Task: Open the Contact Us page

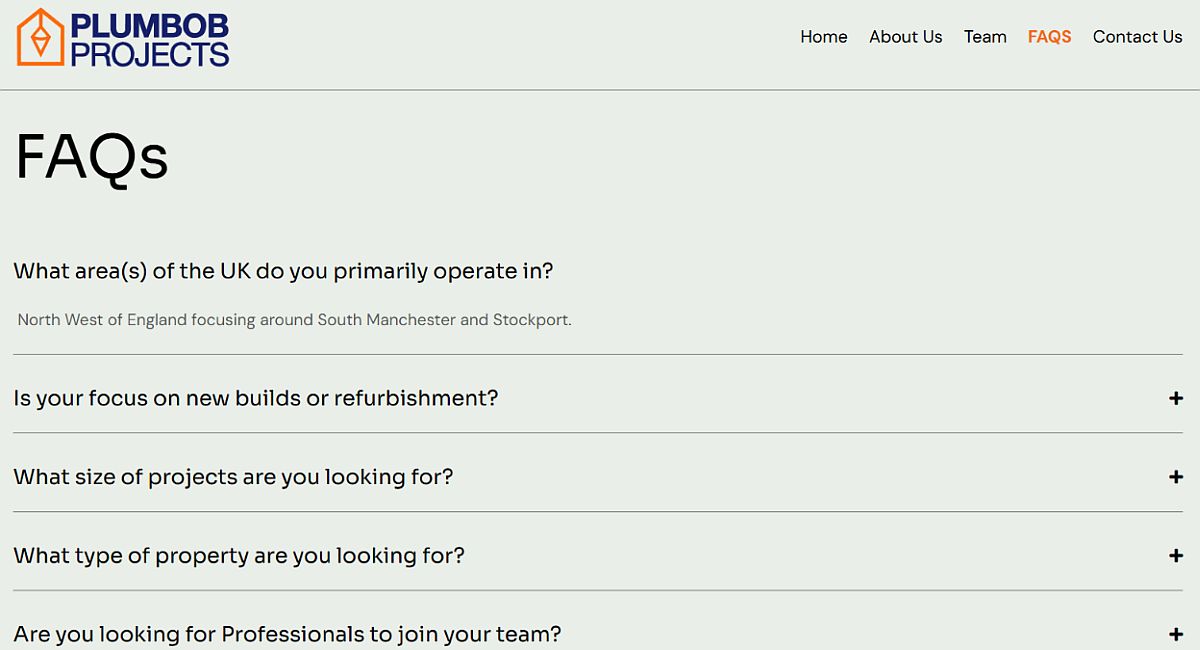Action: (1137, 37)
